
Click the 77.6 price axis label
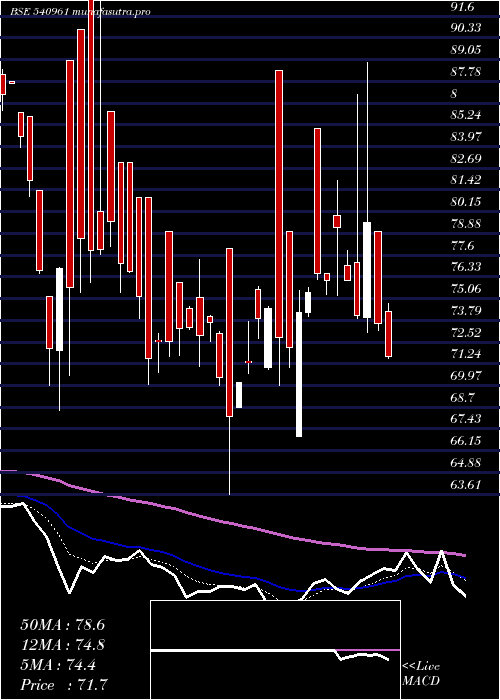463,246
